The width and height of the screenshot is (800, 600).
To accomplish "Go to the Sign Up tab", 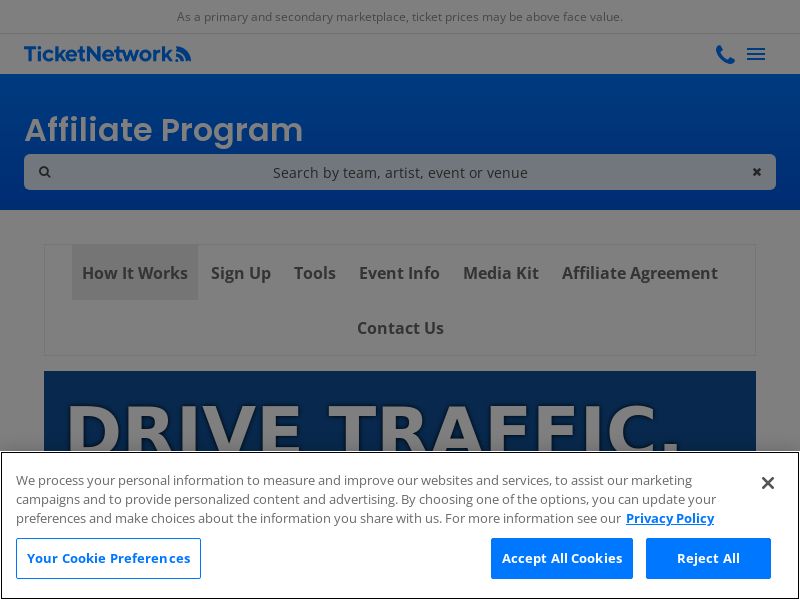I will tap(241, 273).
